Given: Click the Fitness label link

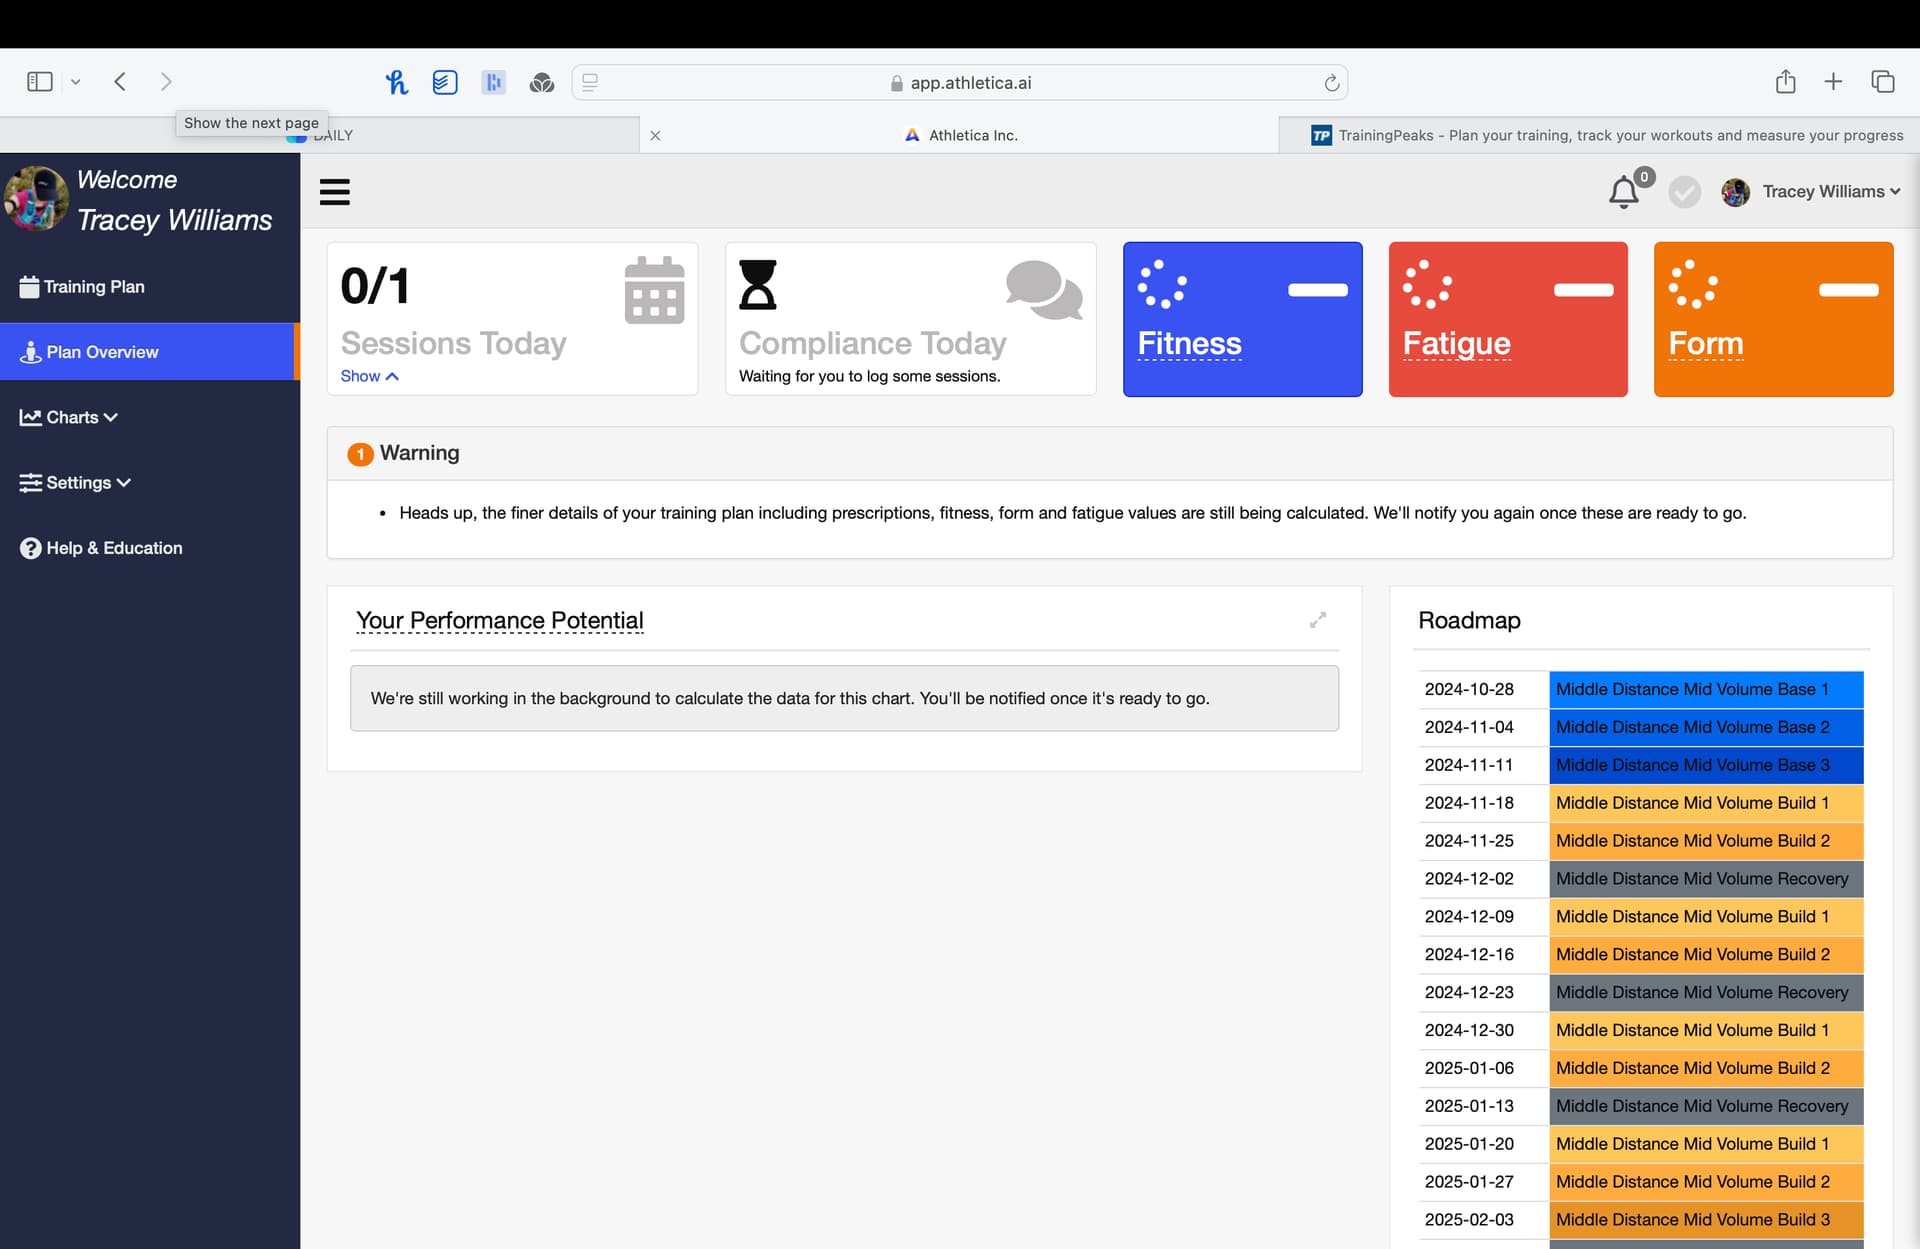Looking at the screenshot, I should pyautogui.click(x=1189, y=343).
